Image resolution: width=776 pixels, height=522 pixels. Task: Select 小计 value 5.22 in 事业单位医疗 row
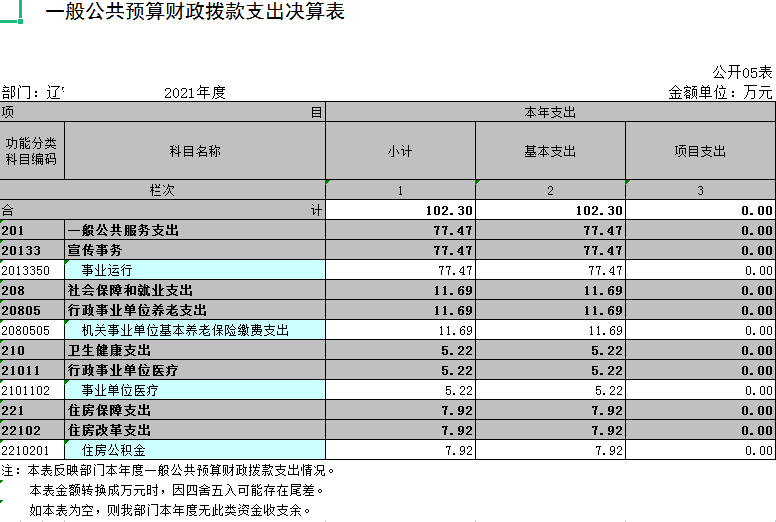(400, 390)
